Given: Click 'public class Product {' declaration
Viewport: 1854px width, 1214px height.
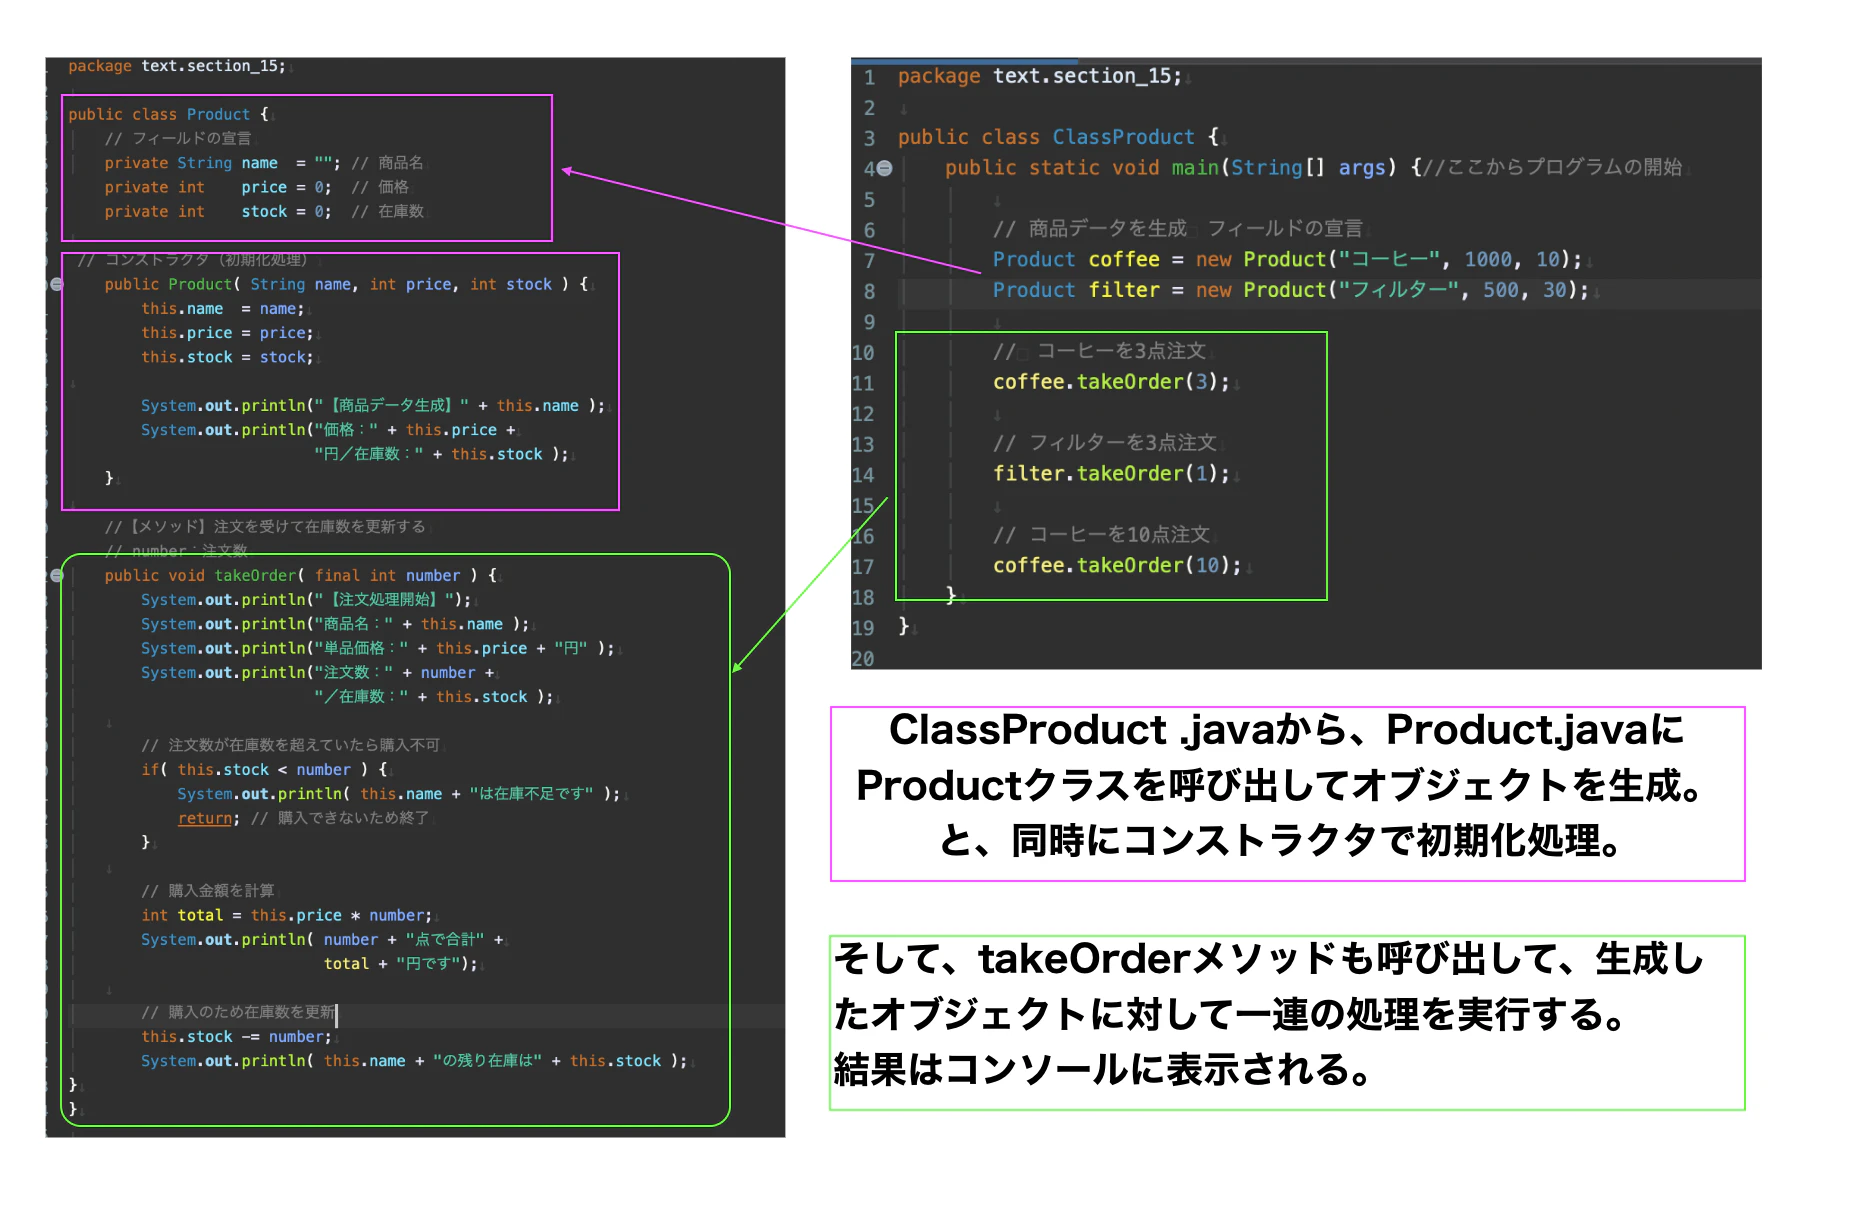Looking at the screenshot, I should click(168, 115).
